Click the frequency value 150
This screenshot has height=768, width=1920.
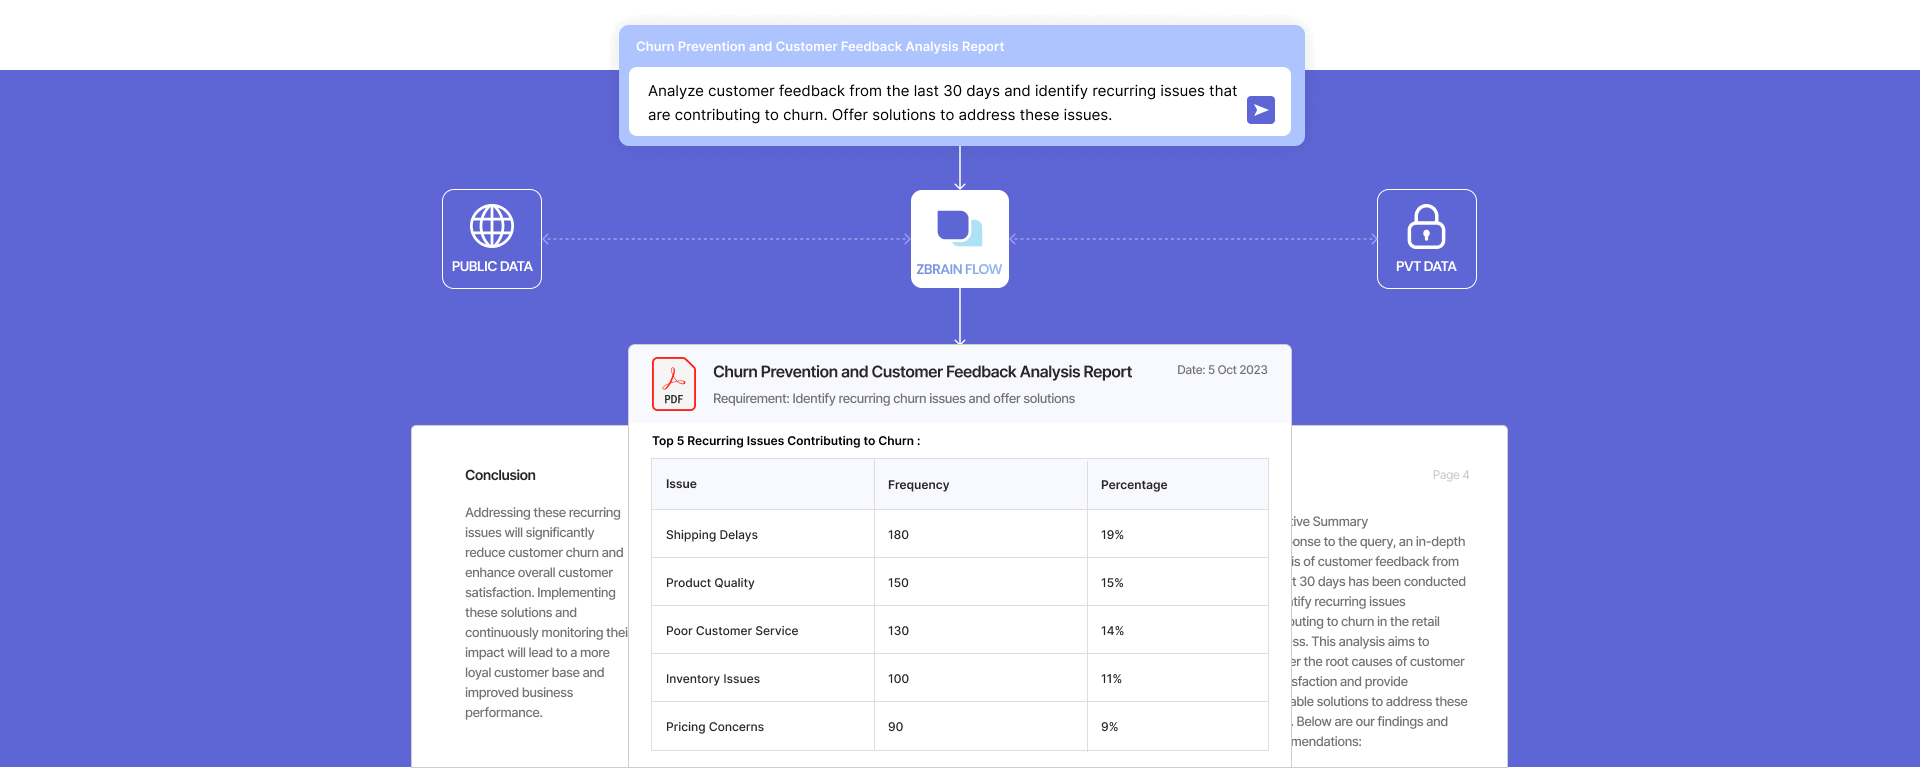click(898, 583)
